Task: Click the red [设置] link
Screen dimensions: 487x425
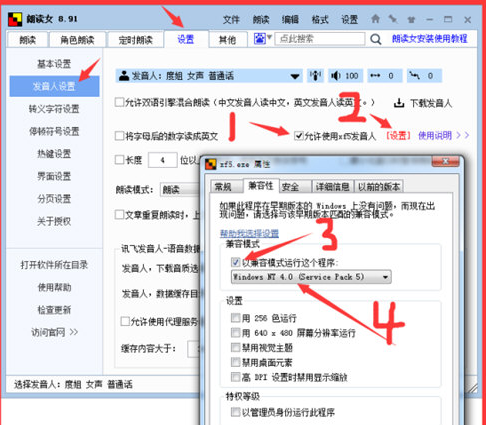Action: pyautogui.click(x=398, y=136)
